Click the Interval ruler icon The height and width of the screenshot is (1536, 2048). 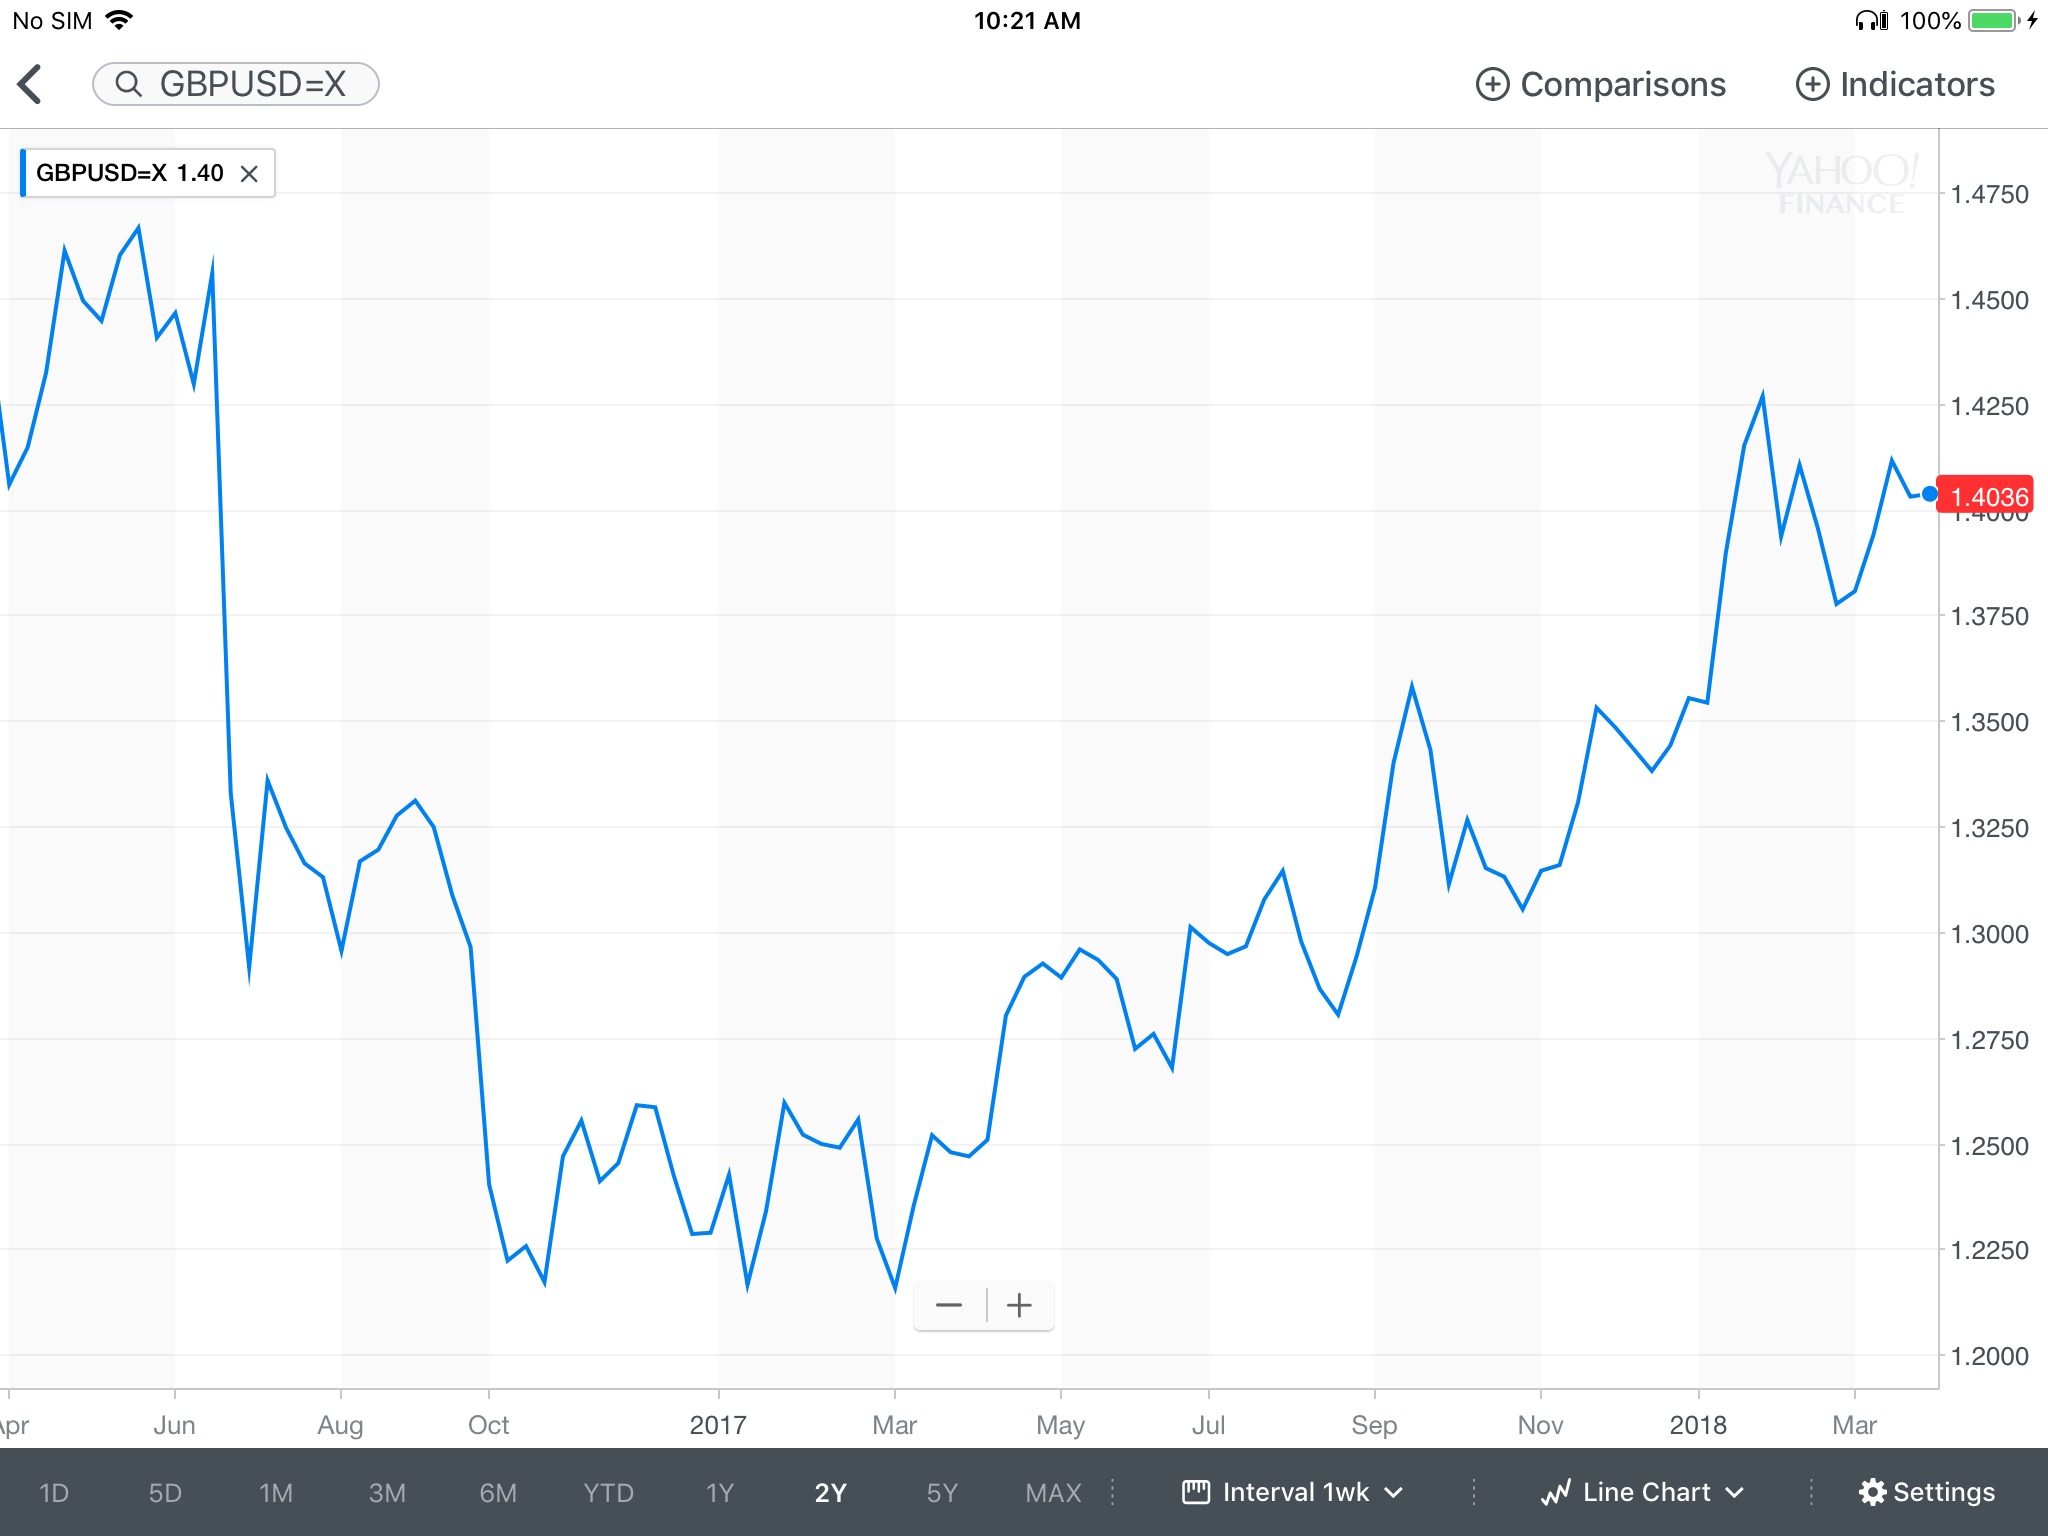coord(1196,1492)
